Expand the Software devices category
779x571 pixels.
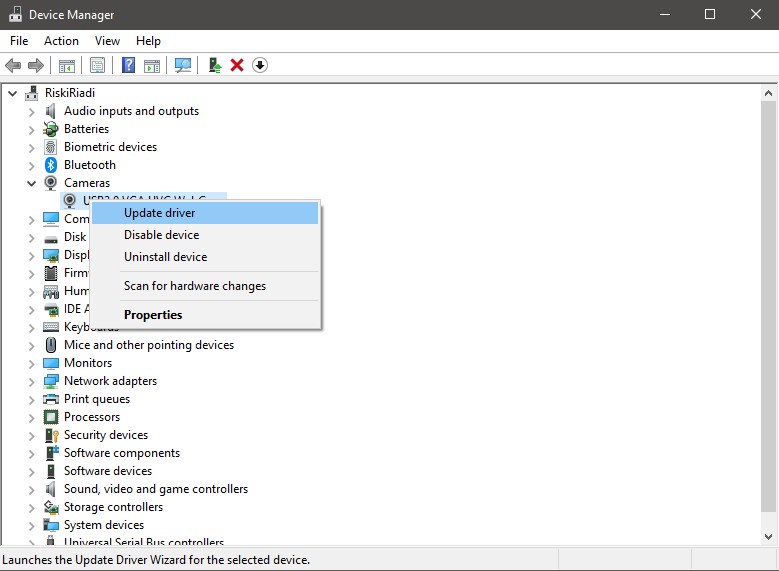31,471
